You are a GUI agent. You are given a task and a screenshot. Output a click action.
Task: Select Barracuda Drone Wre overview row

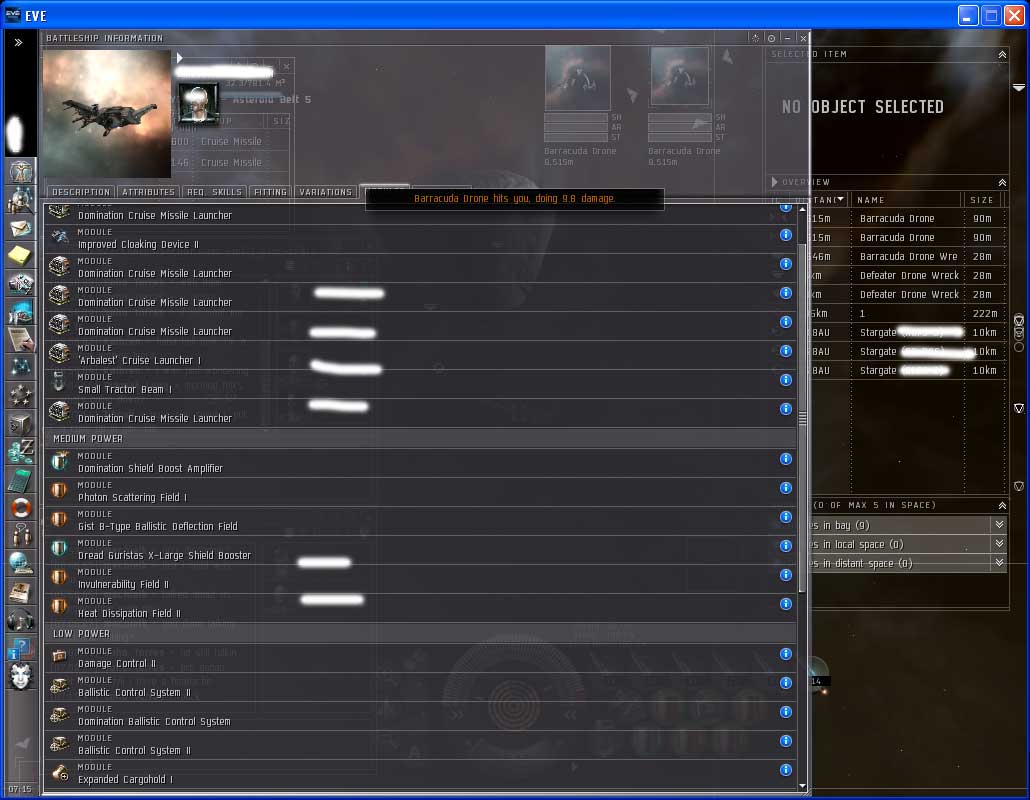coord(907,256)
